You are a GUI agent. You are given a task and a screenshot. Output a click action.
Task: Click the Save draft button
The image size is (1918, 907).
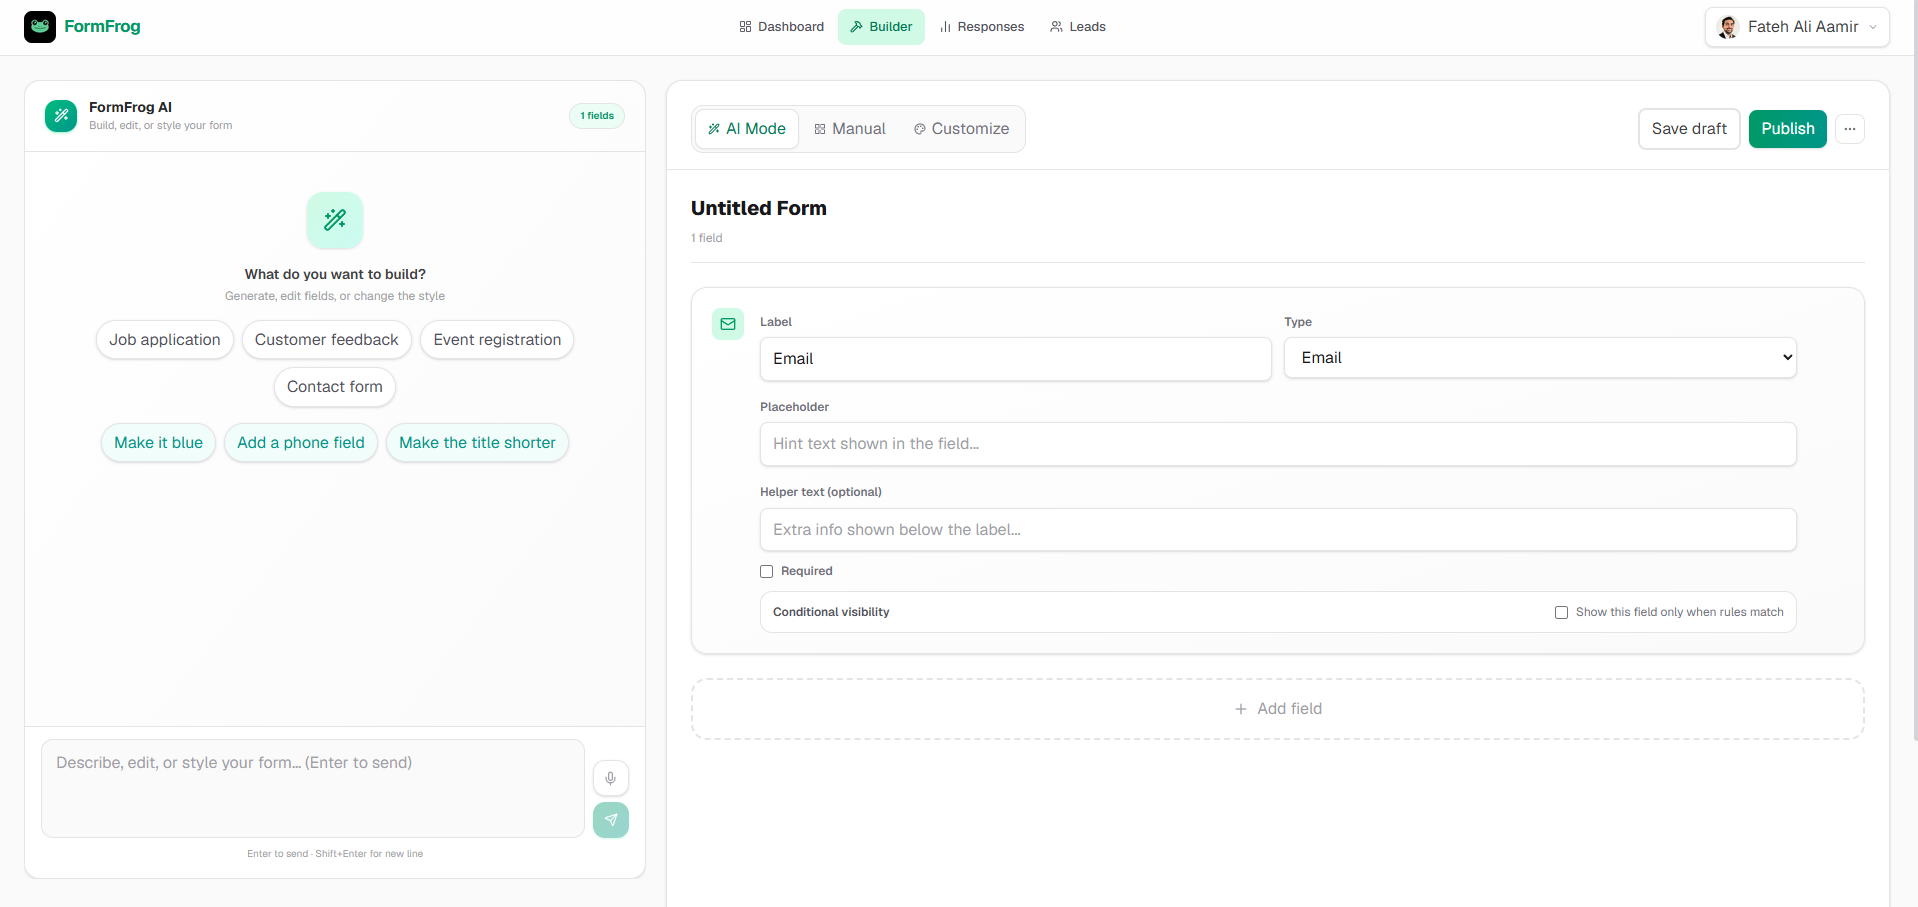click(1689, 129)
